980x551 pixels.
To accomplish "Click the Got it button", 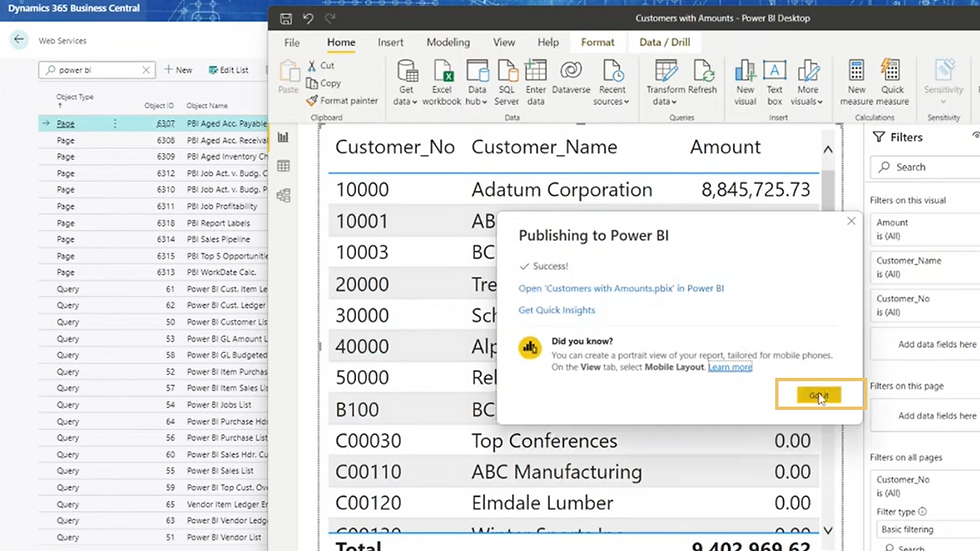I will (819, 395).
